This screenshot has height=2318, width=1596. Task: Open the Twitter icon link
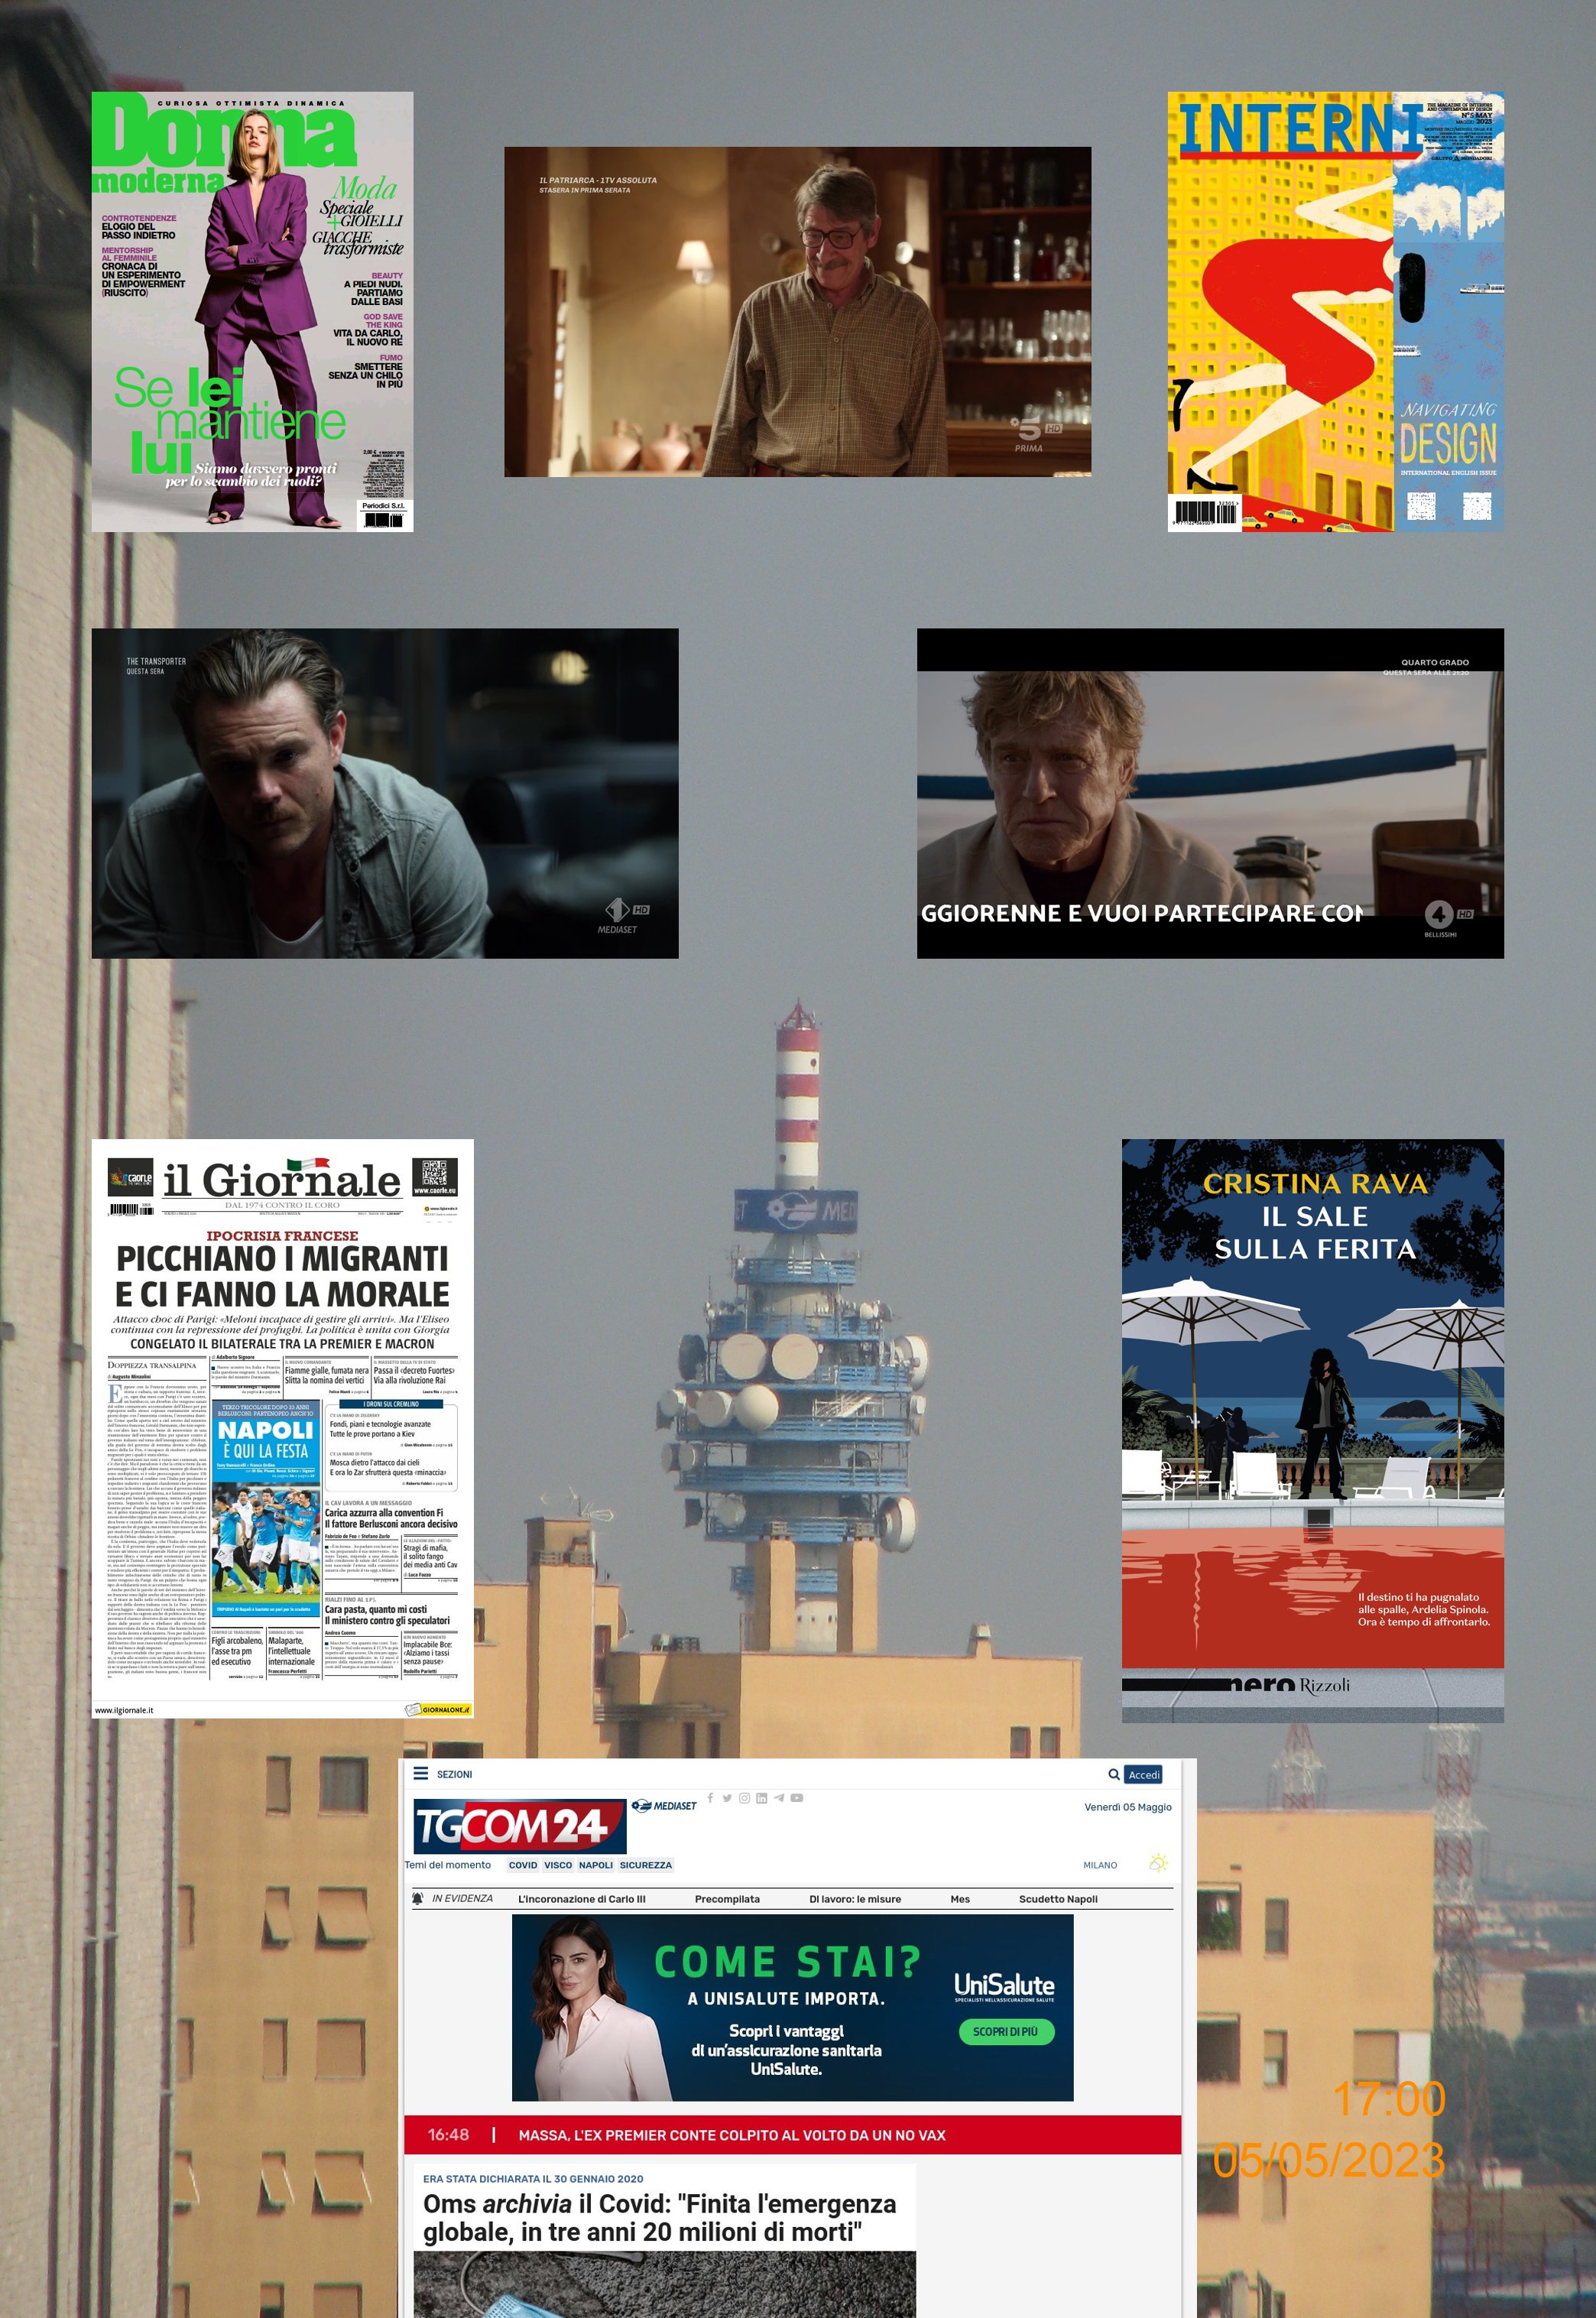(727, 1798)
